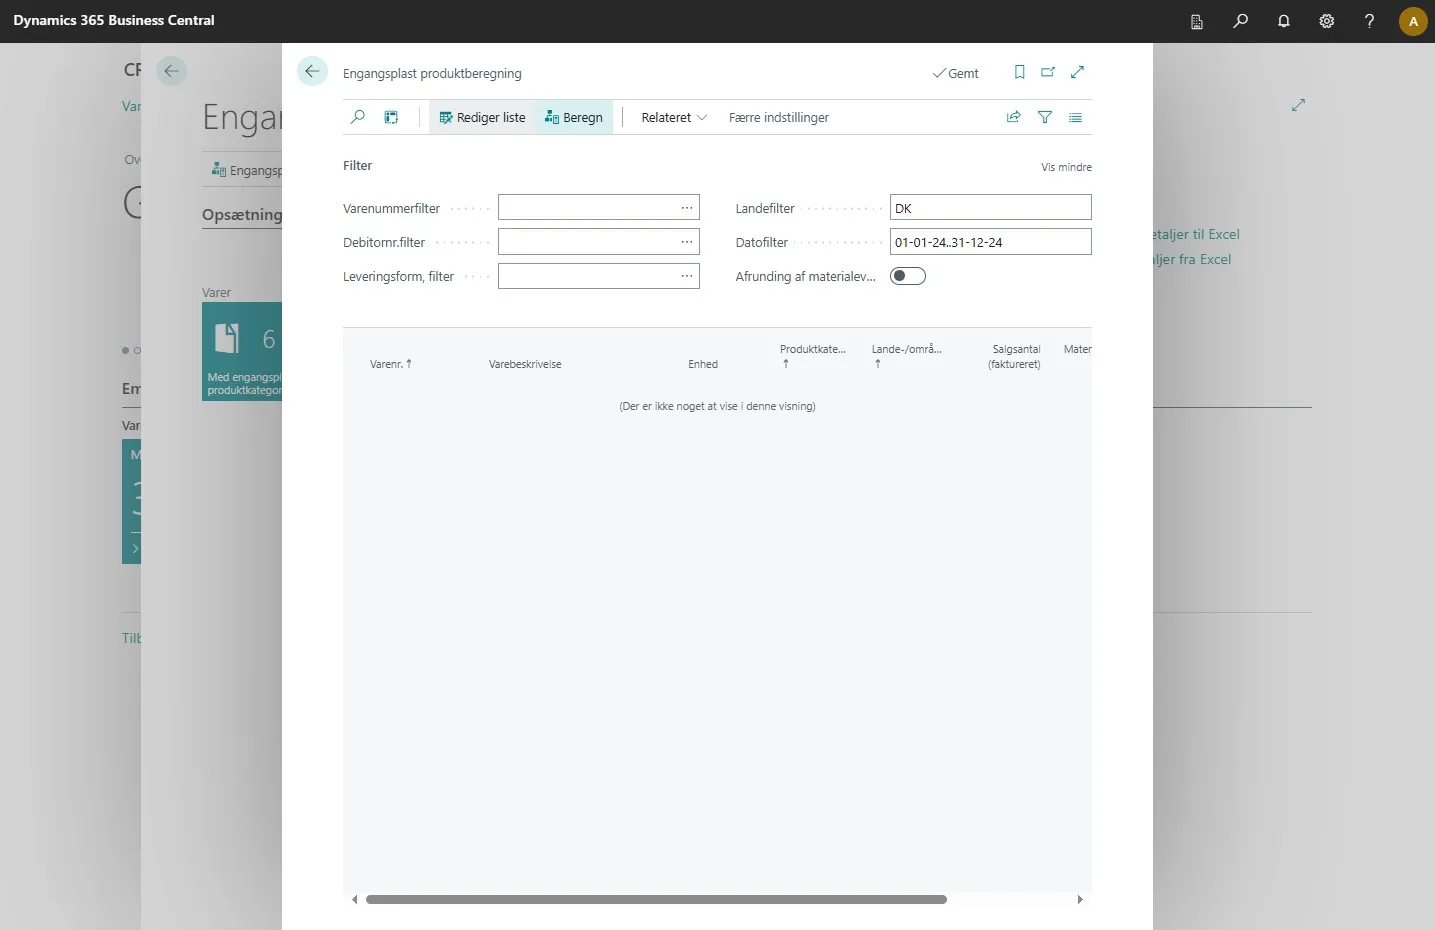Click the Rediger liste button

point(482,117)
